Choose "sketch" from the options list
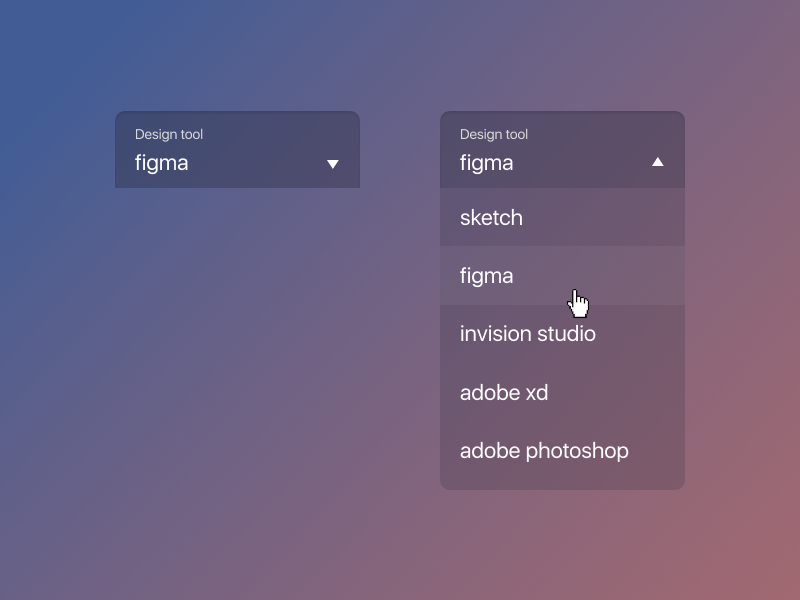Viewport: 800px width, 600px height. [x=491, y=218]
